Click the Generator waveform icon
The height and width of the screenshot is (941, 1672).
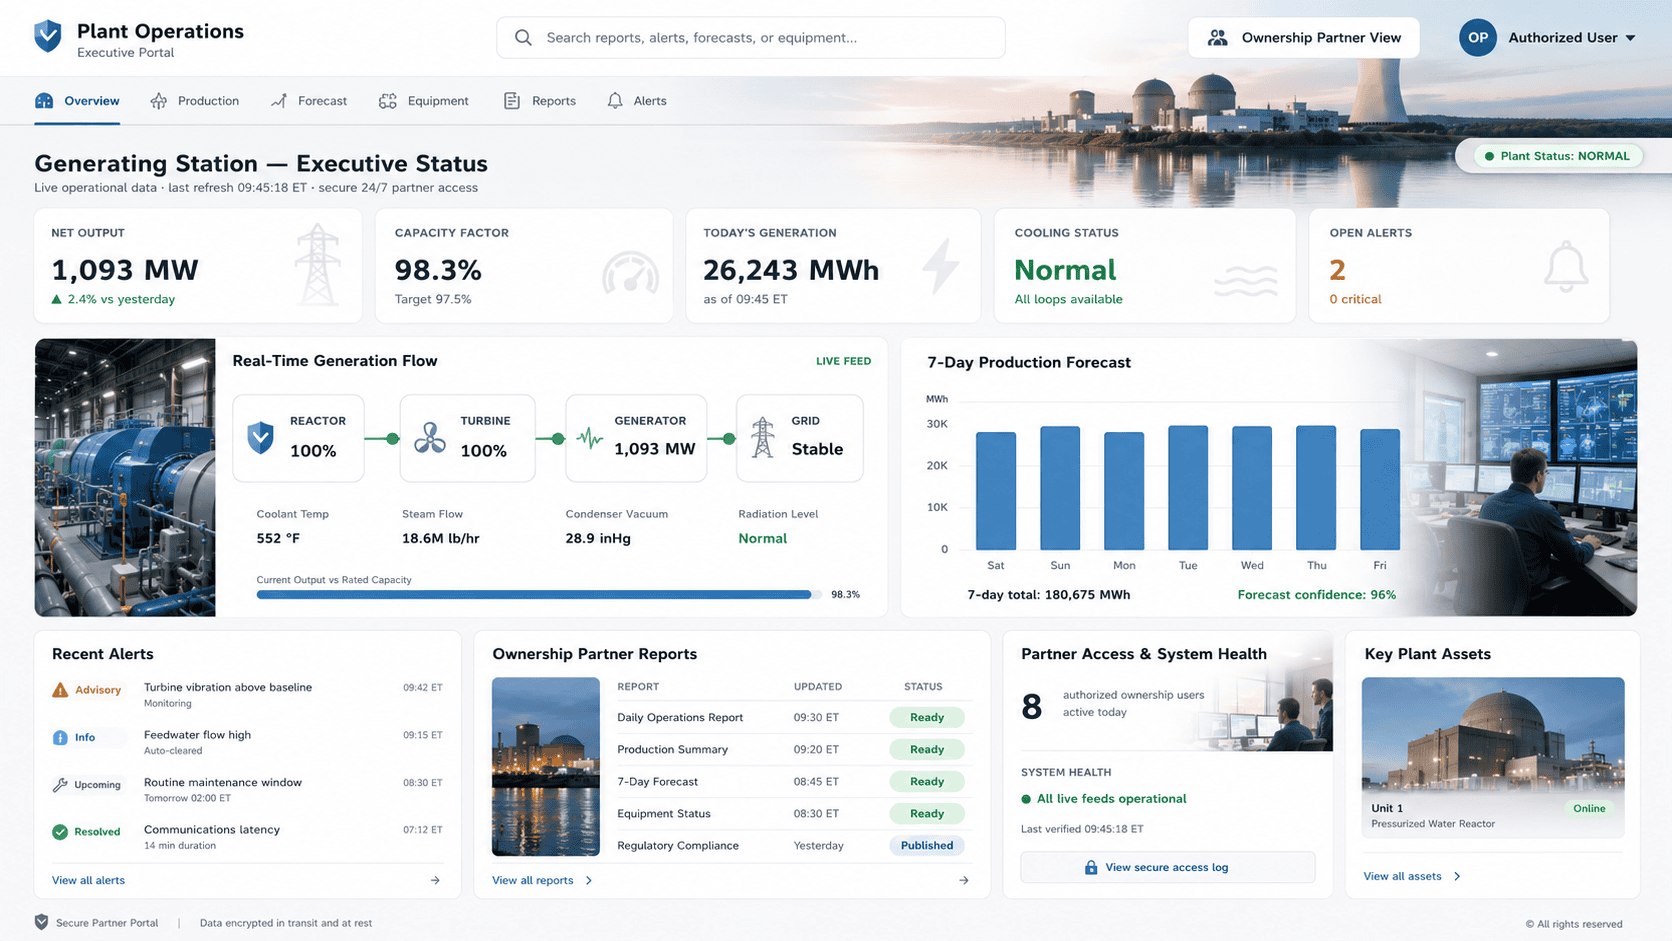pos(590,438)
